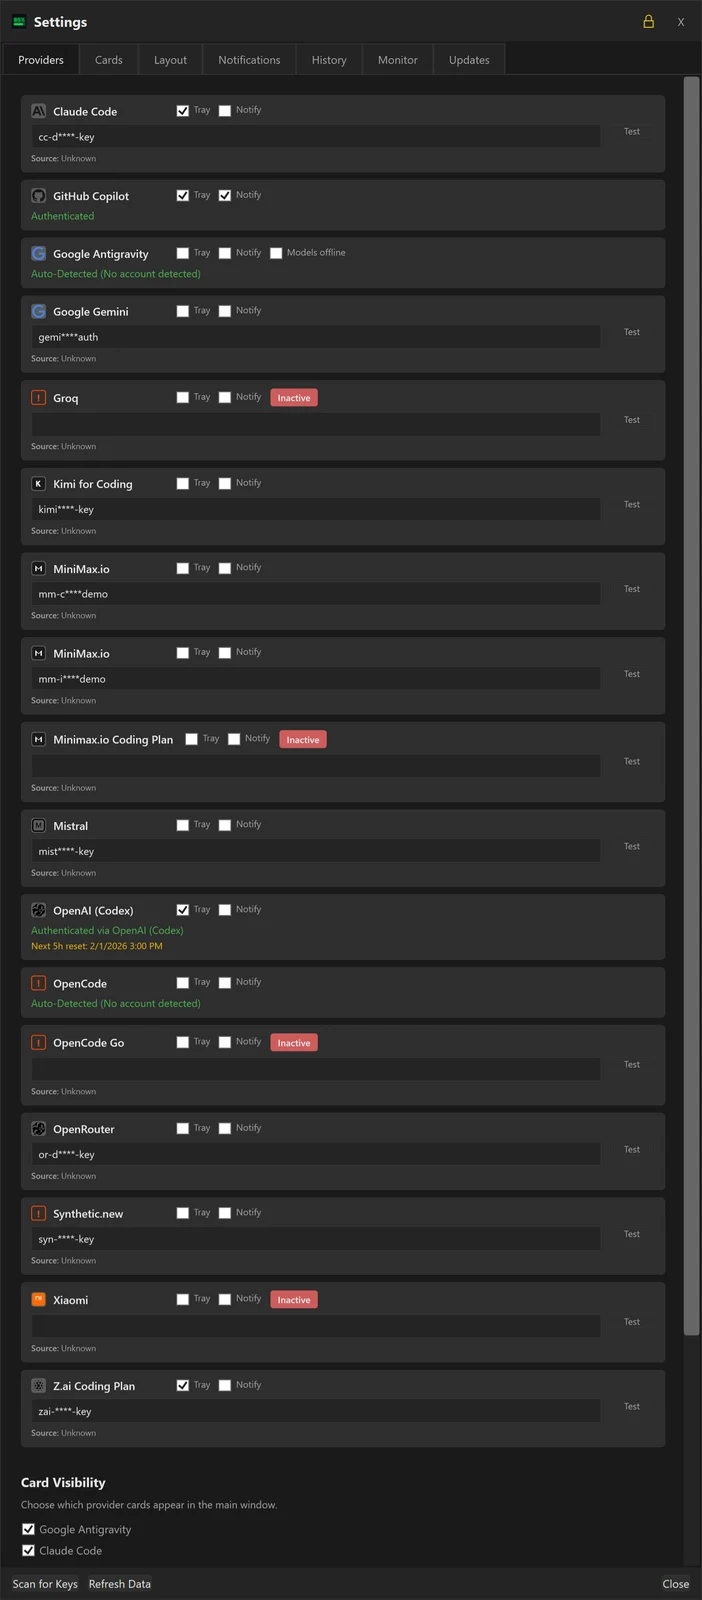This screenshot has width=702, height=1600.
Task: Click the GitHub Copilot provider icon
Action: tap(38, 196)
